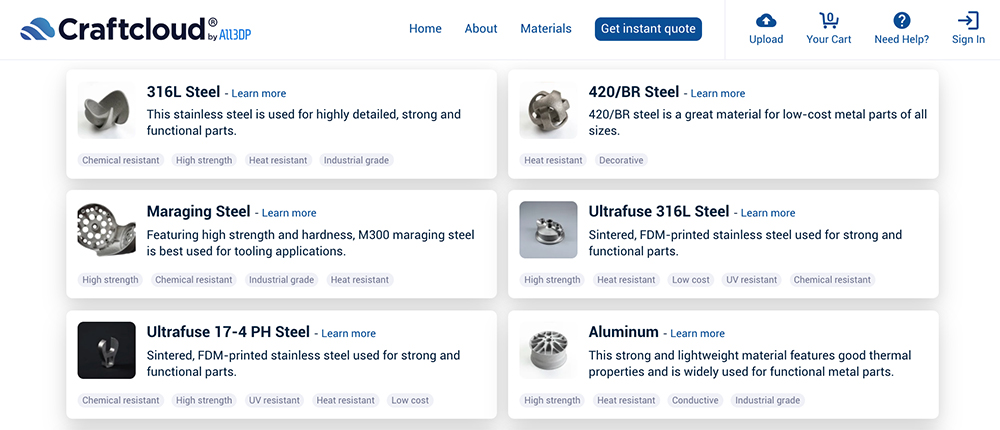Click the Sign In icon

pos(968,21)
